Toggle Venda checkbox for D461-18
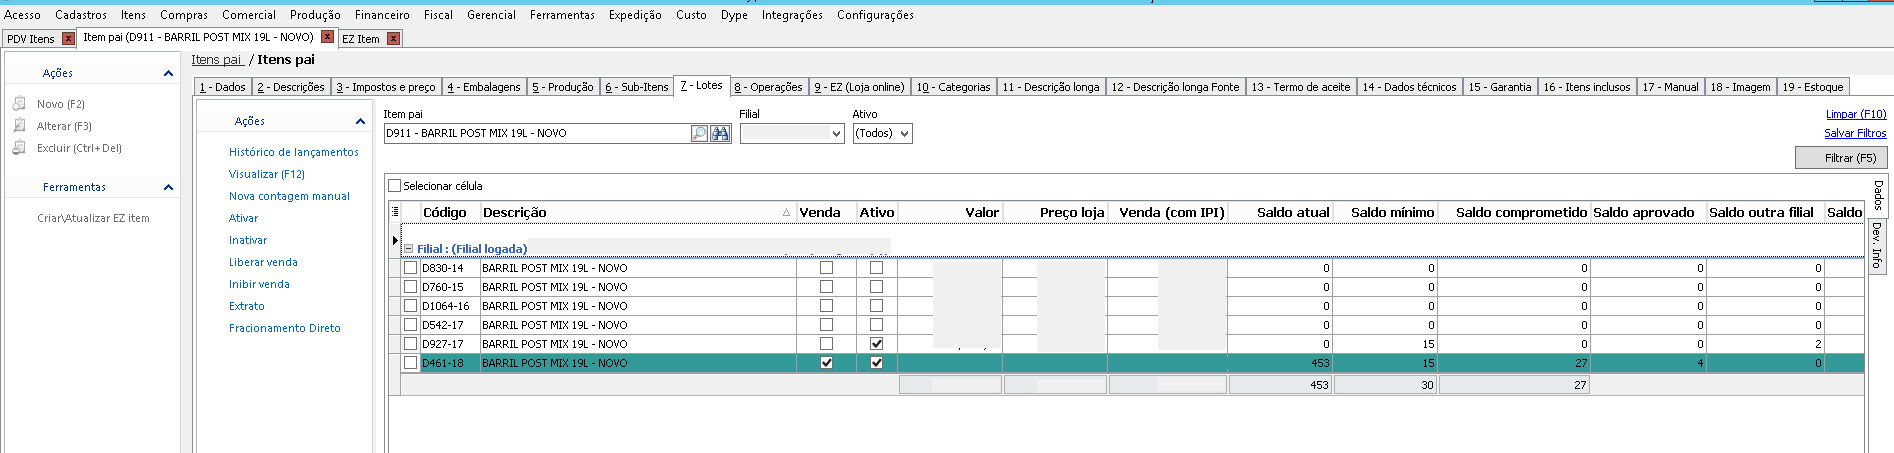Viewport: 1894px width, 453px height. [x=826, y=363]
